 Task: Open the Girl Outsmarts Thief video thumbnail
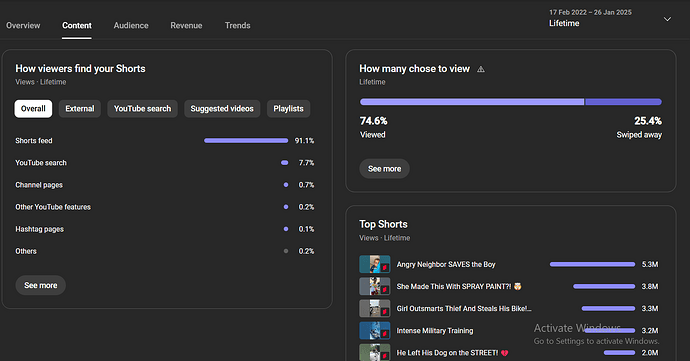374,308
